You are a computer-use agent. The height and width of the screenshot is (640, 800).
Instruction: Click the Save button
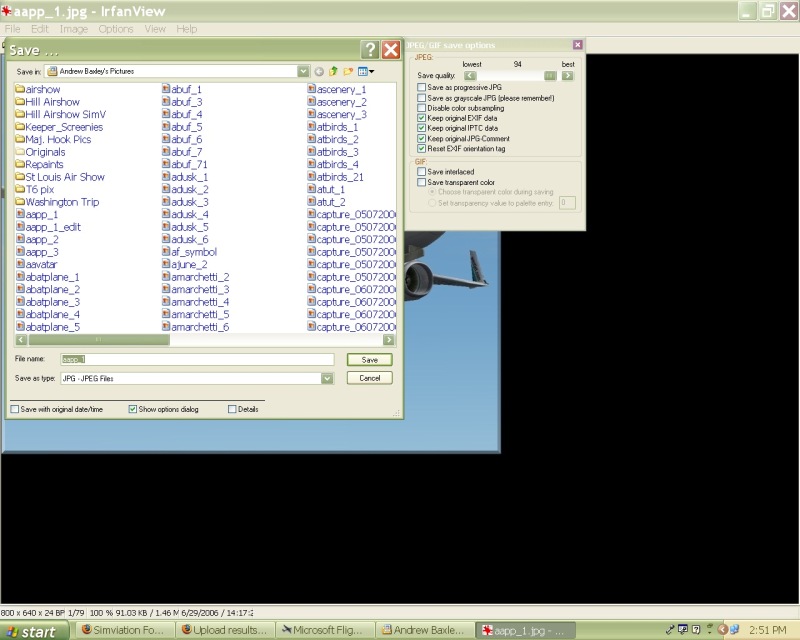(369, 360)
